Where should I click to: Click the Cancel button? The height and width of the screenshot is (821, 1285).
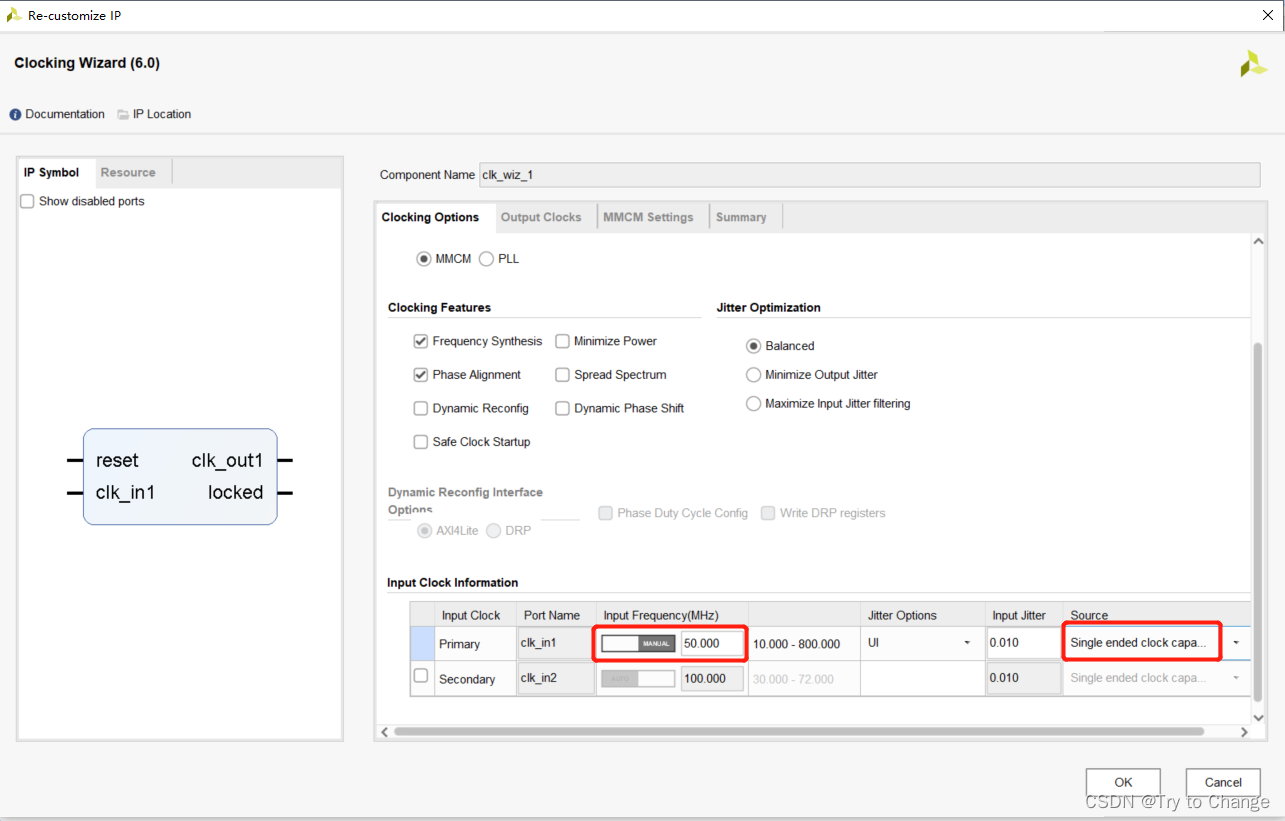[1222, 782]
